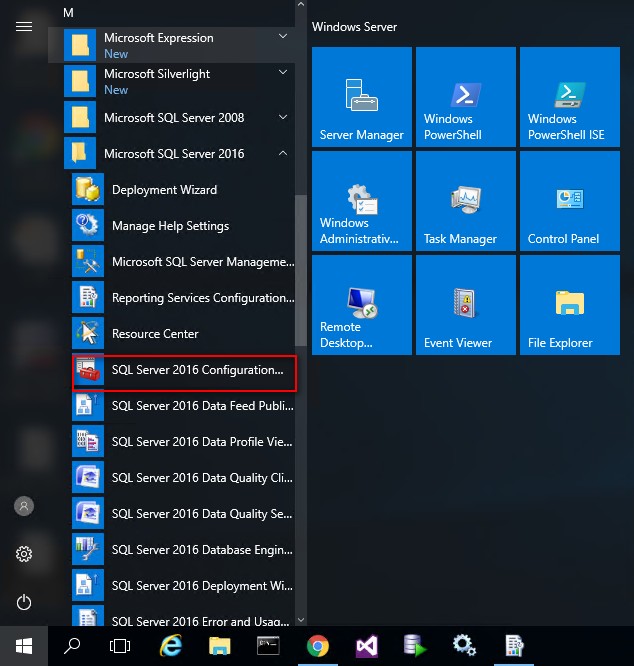The width and height of the screenshot is (634, 666).
Task: Expand the Microsoft Silverlight folder chevron
Action: (283, 72)
